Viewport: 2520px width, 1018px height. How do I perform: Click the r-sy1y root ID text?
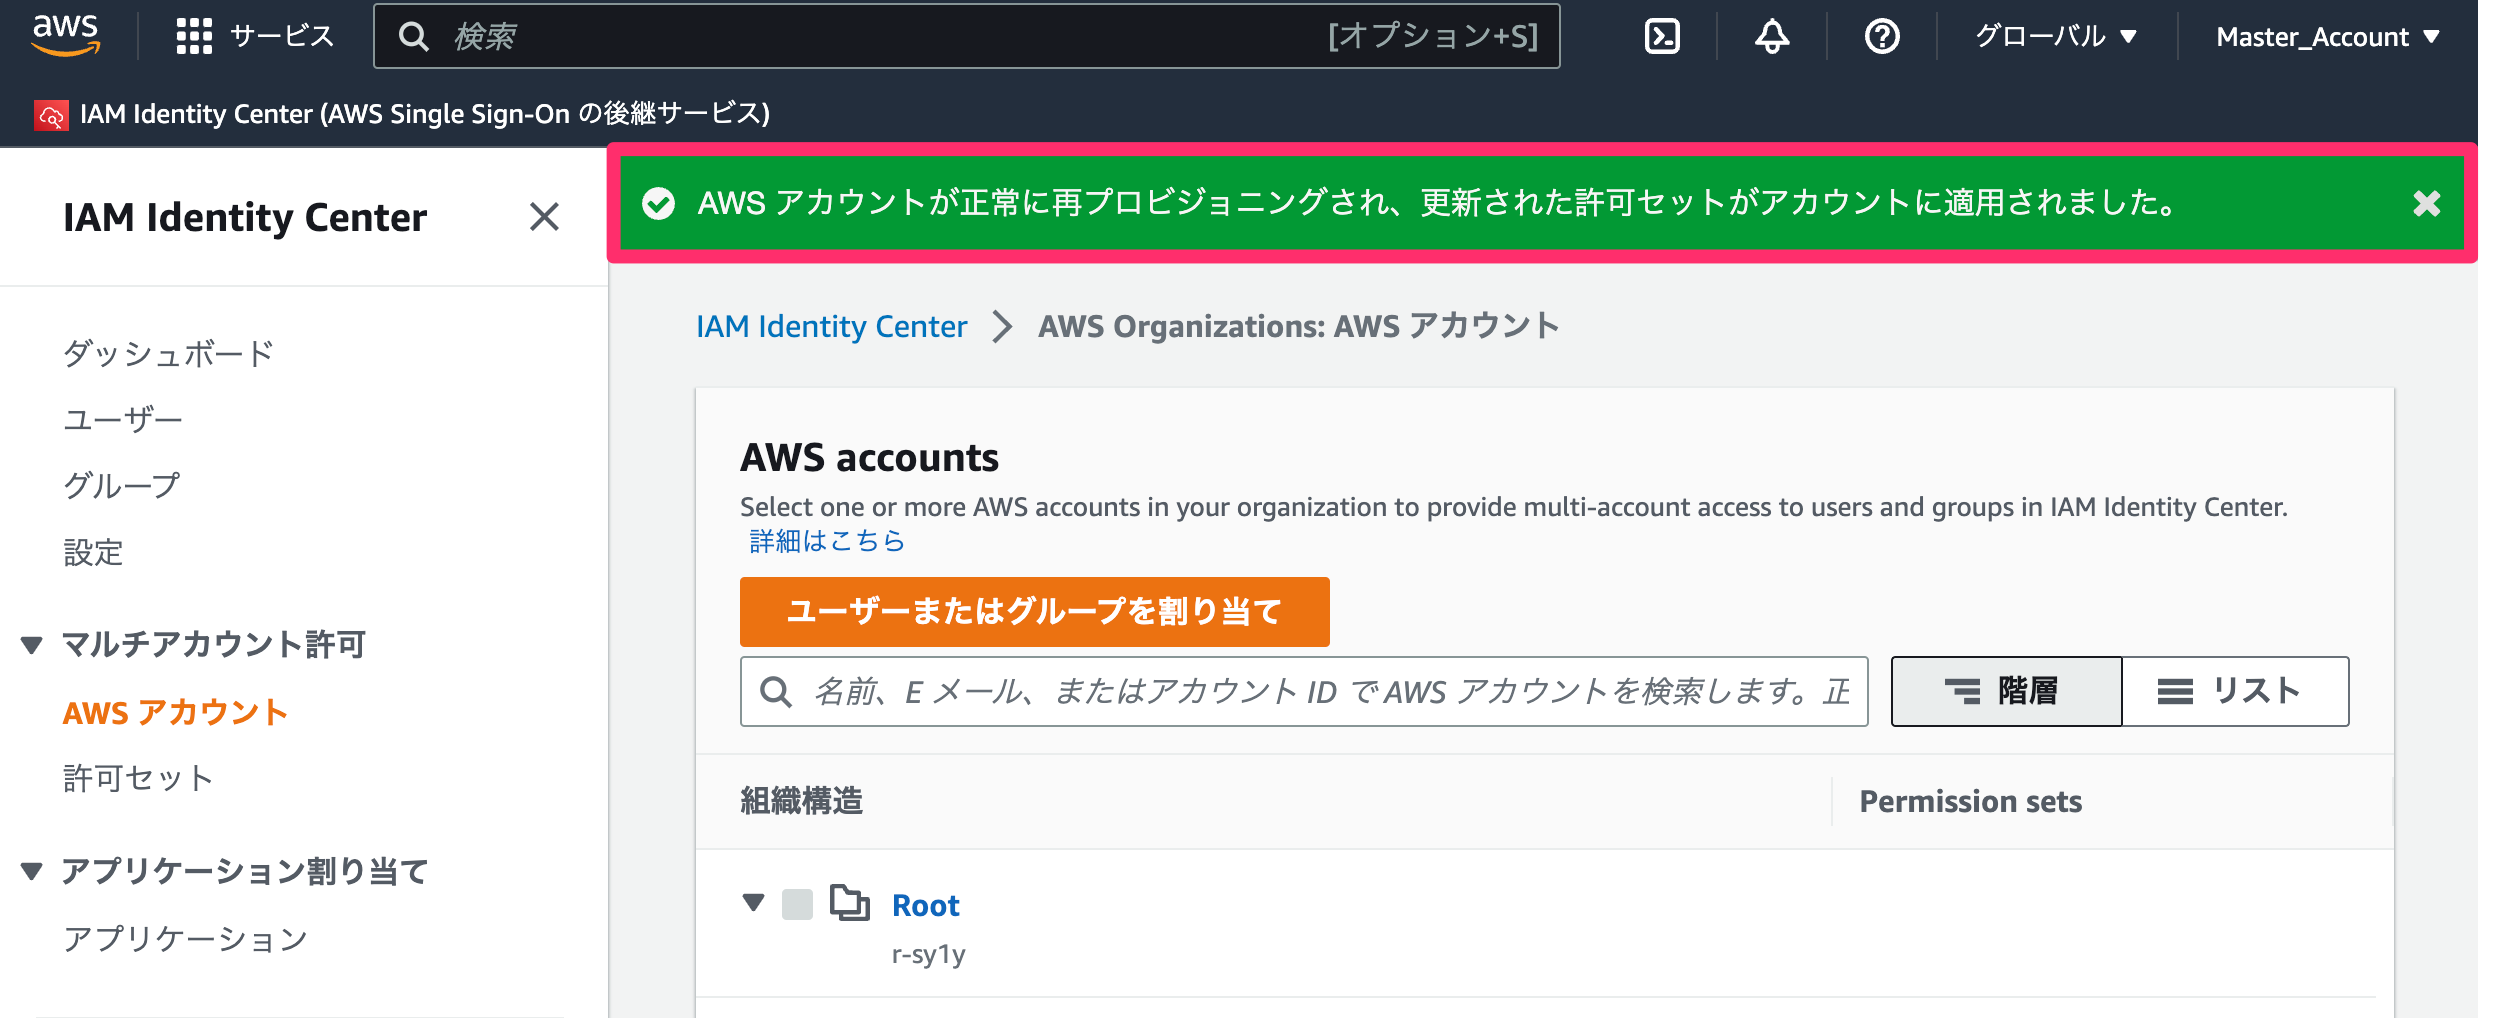click(x=929, y=954)
